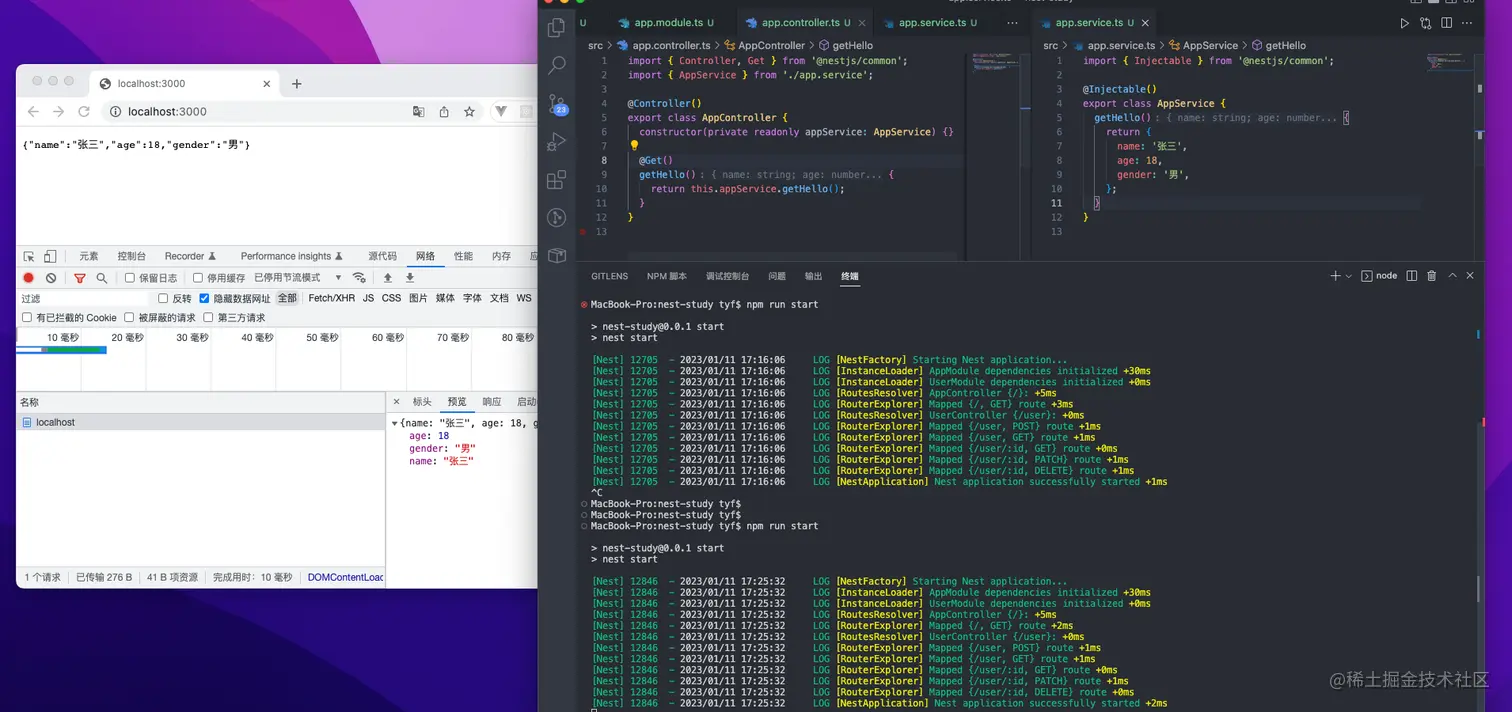Enable the 停用缓存 checkbox
This screenshot has height=712, width=1512.
[198, 278]
